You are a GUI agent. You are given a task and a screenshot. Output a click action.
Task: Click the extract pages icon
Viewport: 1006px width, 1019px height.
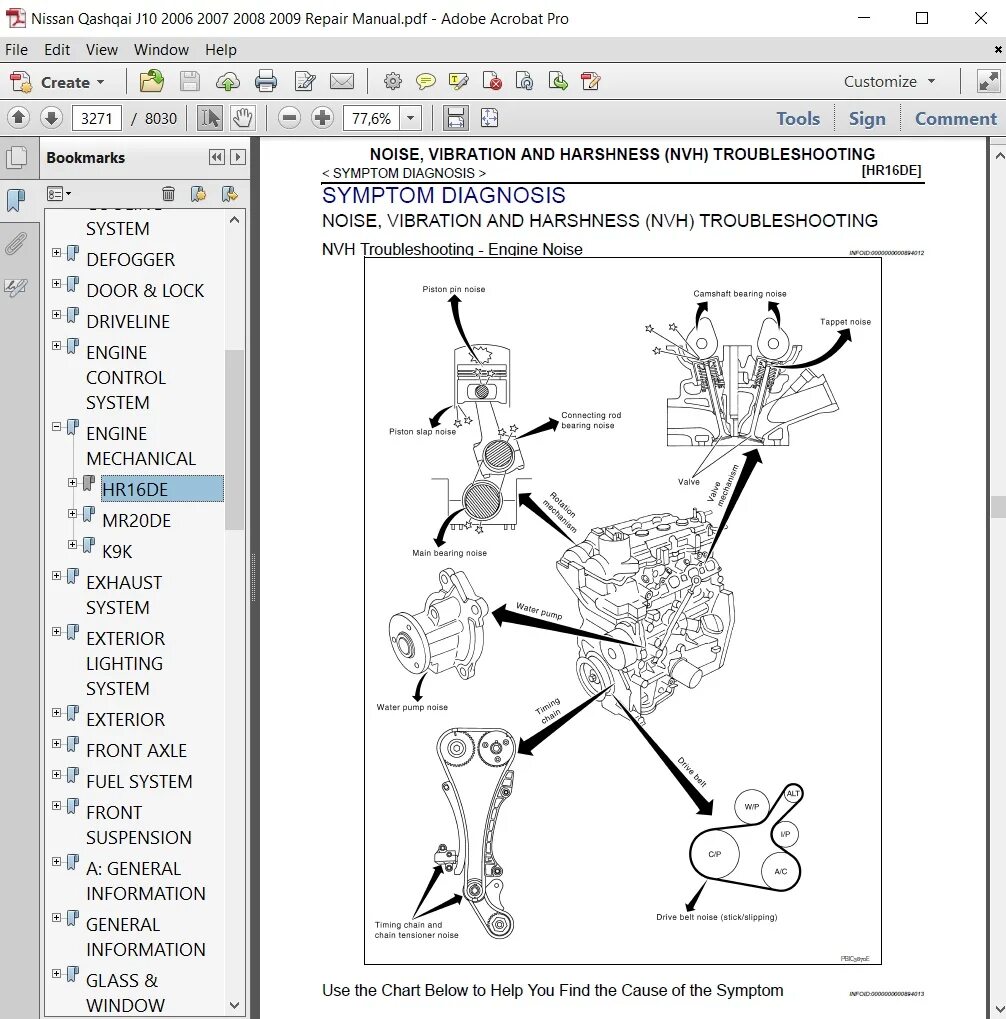[558, 81]
